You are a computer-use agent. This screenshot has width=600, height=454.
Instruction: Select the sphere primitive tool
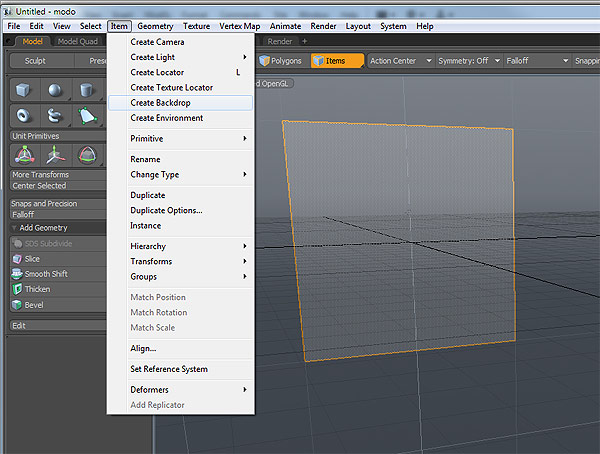57,91
